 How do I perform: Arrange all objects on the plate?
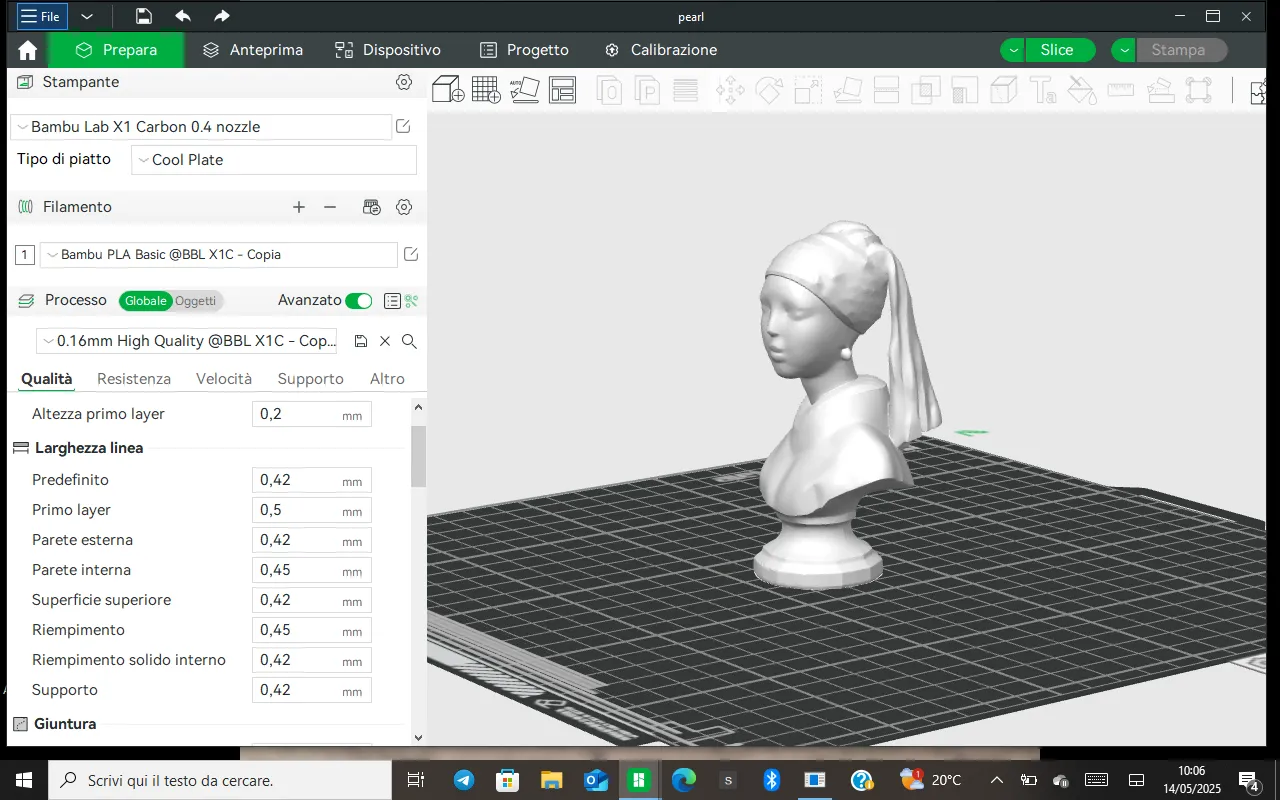(562, 90)
